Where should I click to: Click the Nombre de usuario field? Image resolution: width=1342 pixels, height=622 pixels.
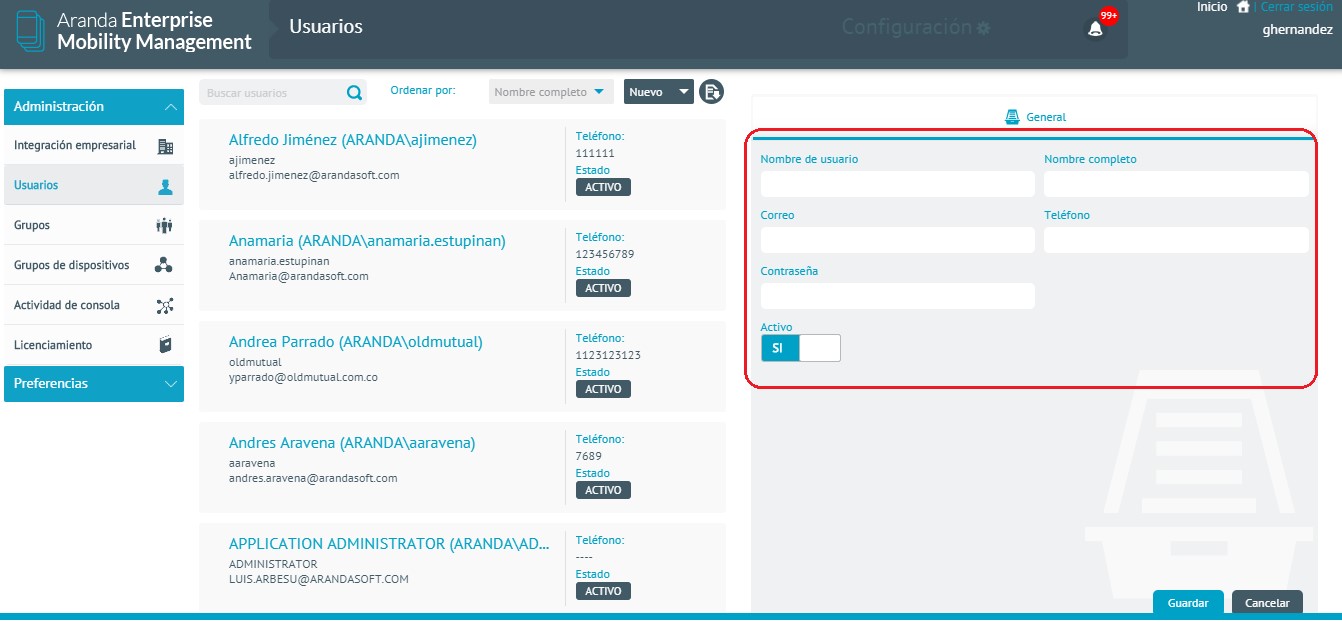click(x=898, y=184)
